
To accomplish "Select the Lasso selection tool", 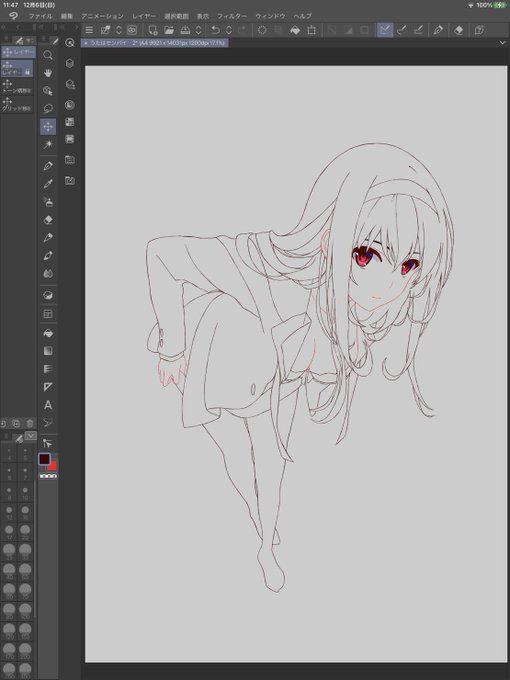I will [48, 108].
